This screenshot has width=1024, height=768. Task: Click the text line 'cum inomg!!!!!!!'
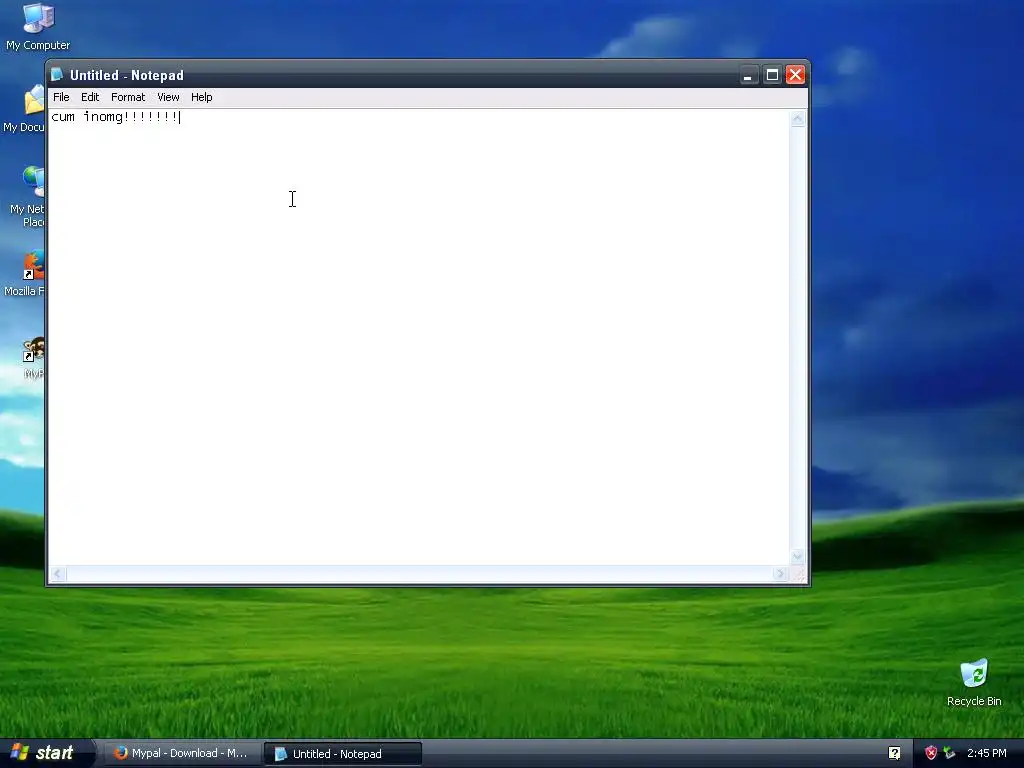click(x=115, y=117)
